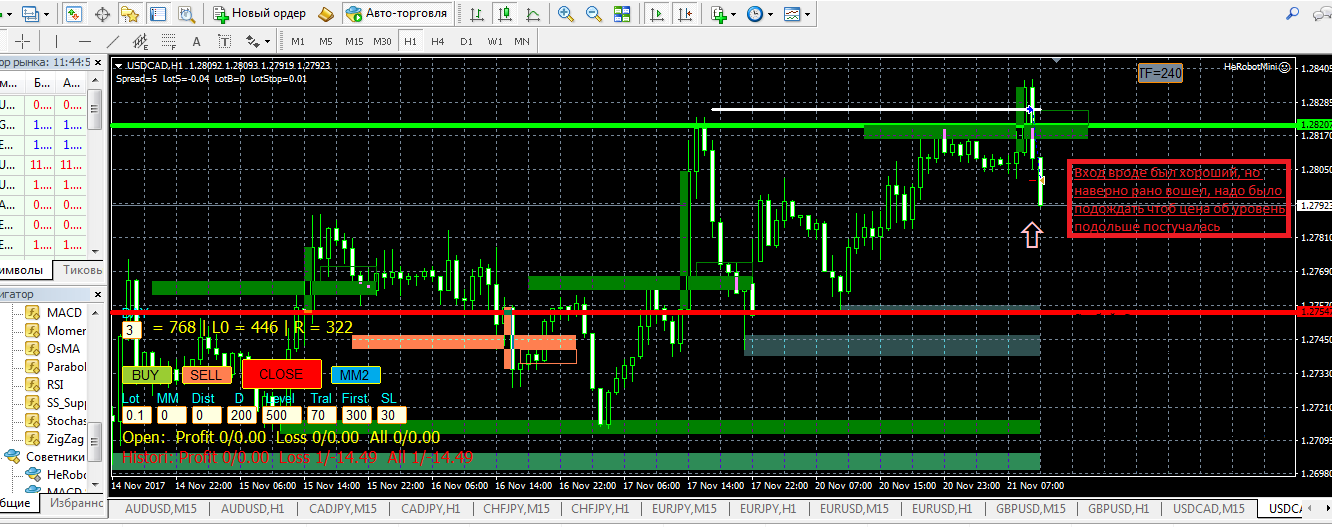Click the Lot input field showing 0.1
The height and width of the screenshot is (527, 1332).
point(136,415)
